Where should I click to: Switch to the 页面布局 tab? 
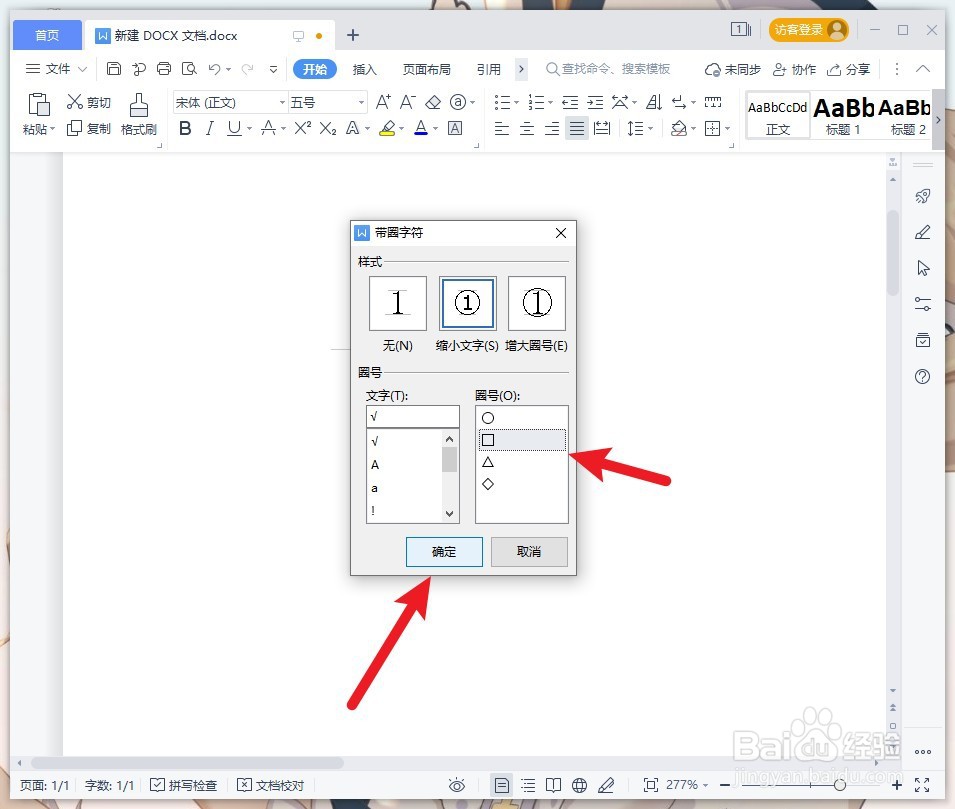tap(426, 69)
